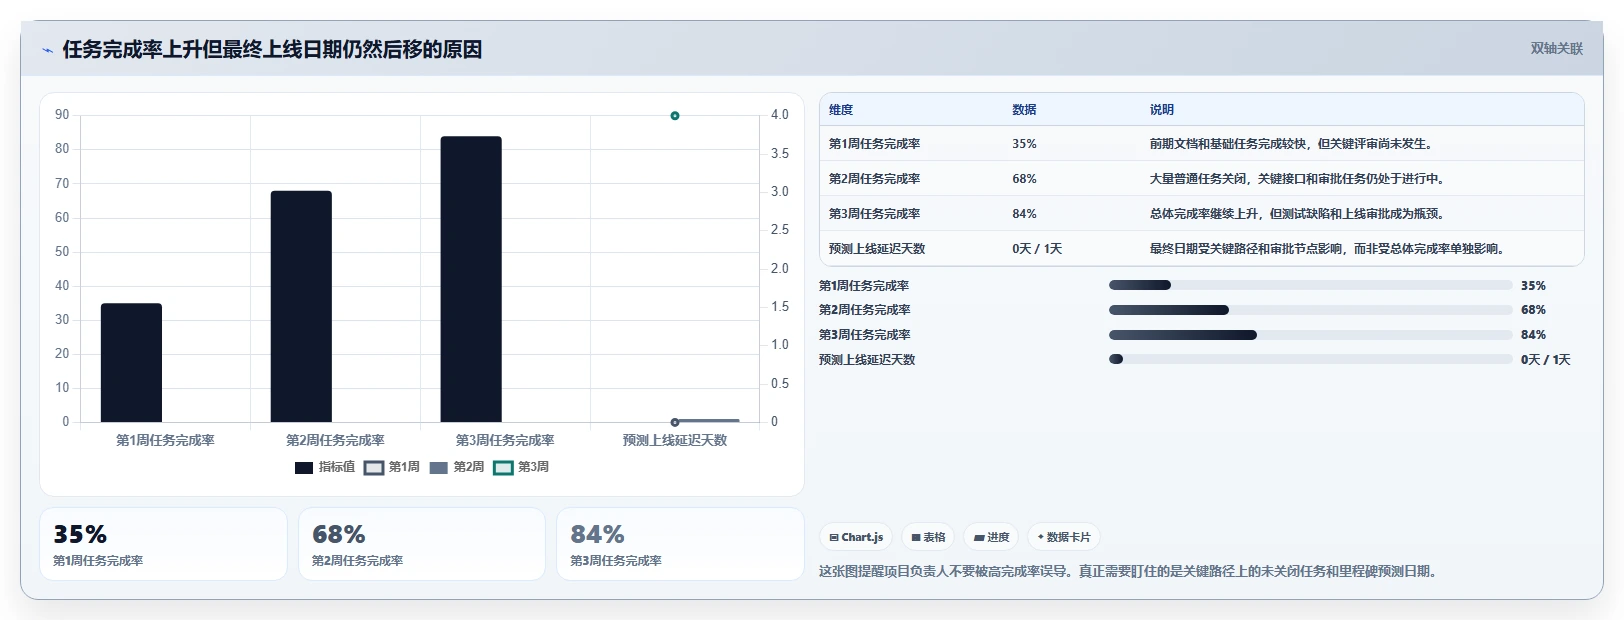Click x-axis label 第3周任务完成率
Image resolution: width=1624 pixels, height=620 pixels.
[x=505, y=441]
